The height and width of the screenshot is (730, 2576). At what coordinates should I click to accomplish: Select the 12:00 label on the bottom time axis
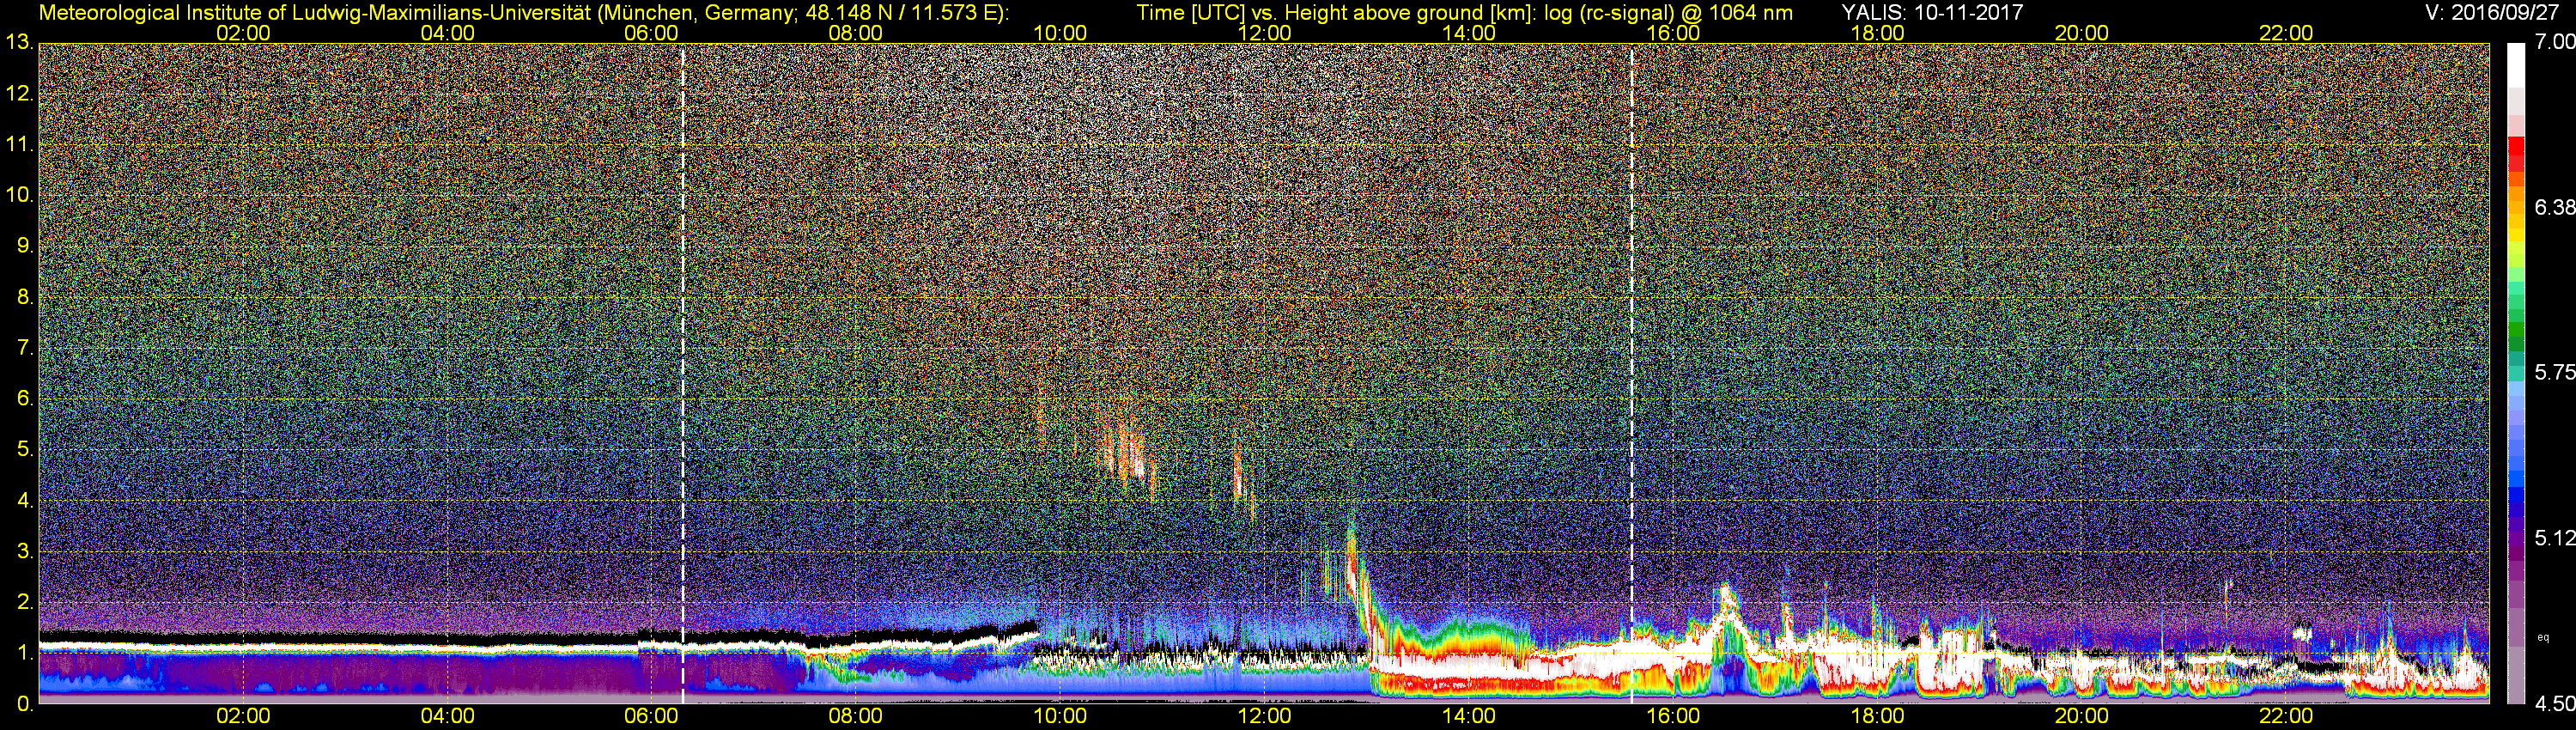(x=1264, y=716)
